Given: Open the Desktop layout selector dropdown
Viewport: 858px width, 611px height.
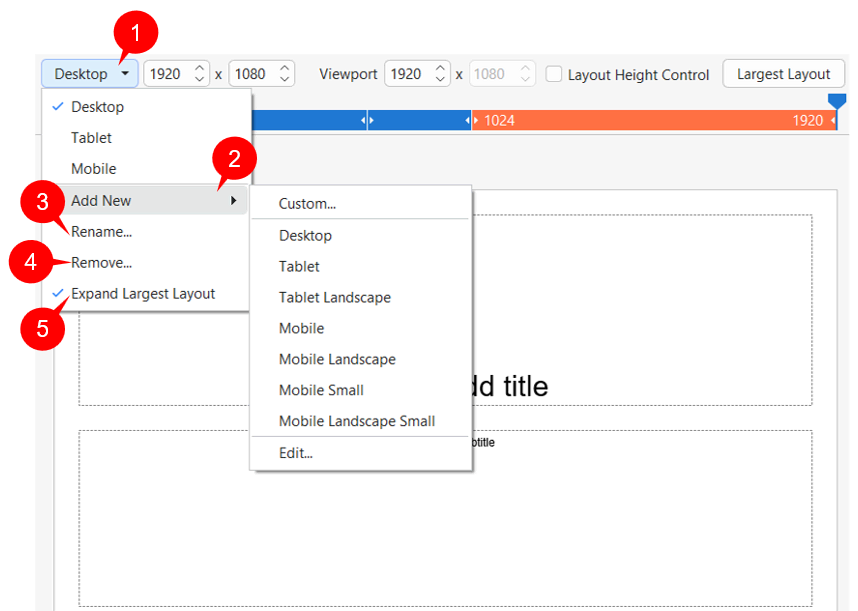Looking at the screenshot, I should (x=89, y=73).
